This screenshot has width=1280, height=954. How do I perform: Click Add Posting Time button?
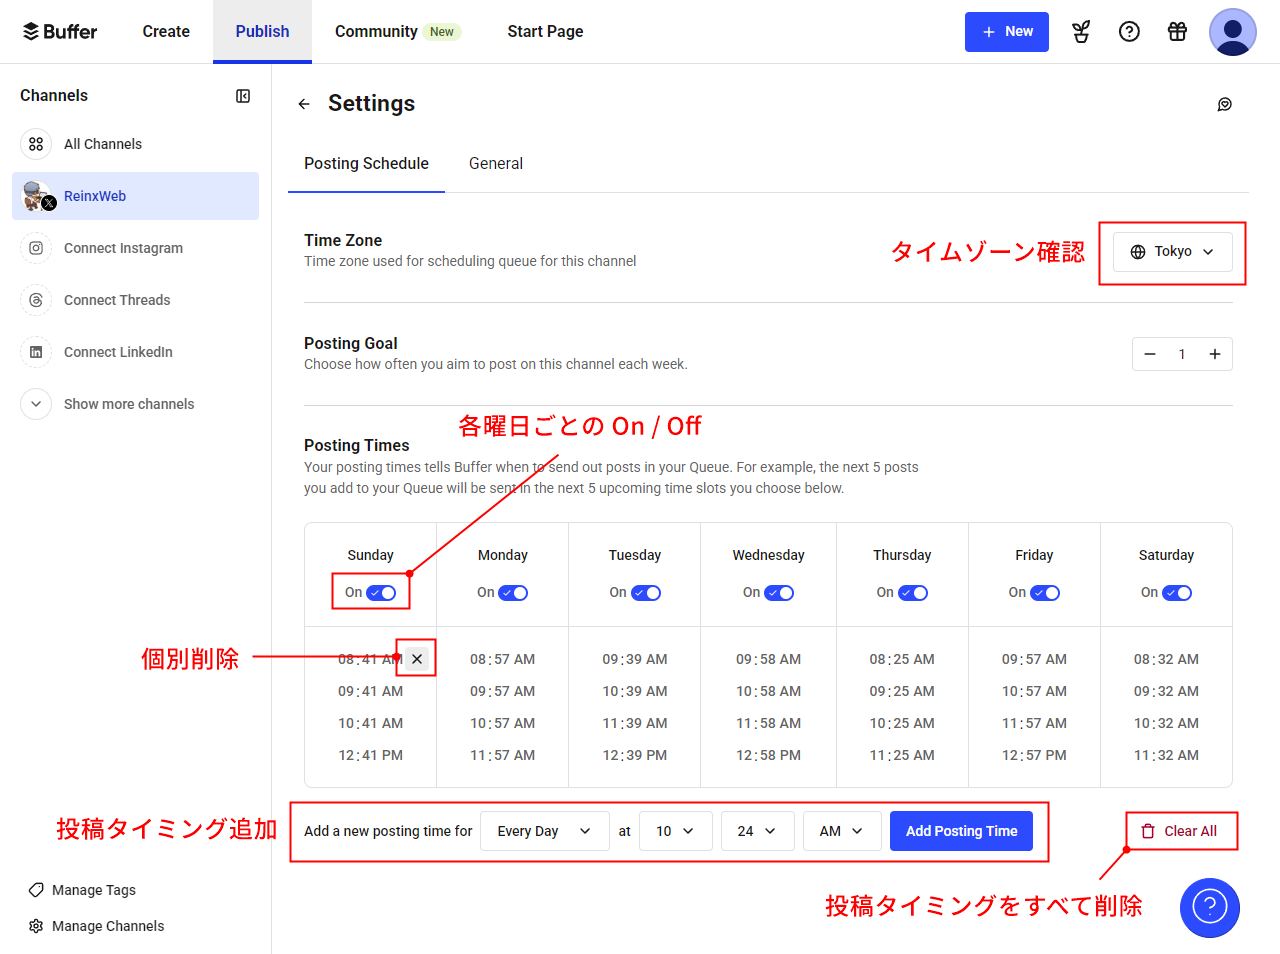[x=961, y=831]
